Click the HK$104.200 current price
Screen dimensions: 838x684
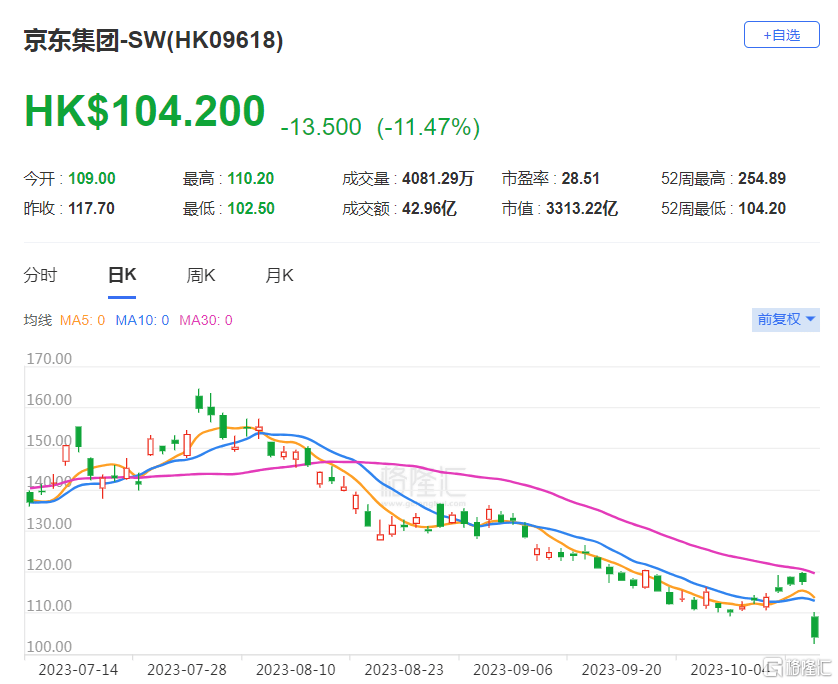tap(145, 111)
